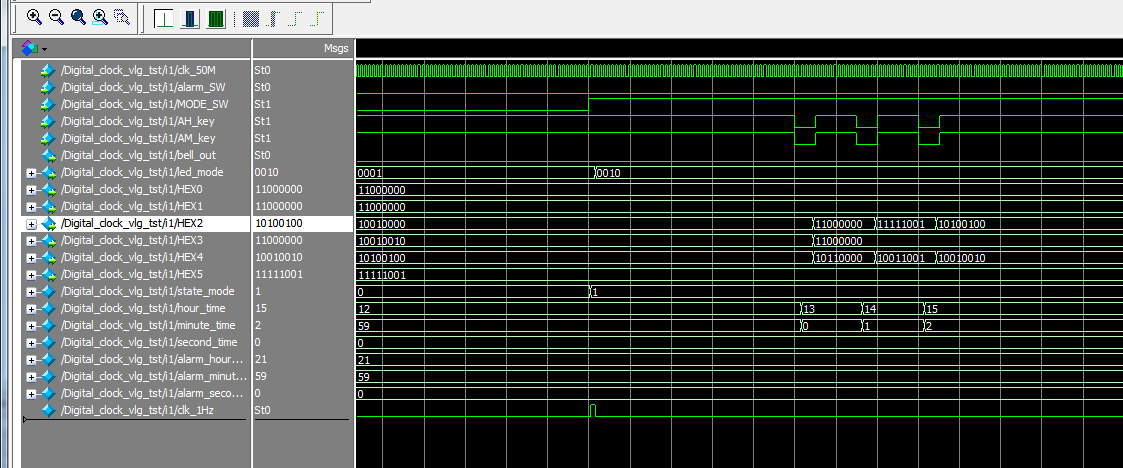This screenshot has height=468, width=1123.
Task: Click the colored shapes icon above signal names
Action: (29, 48)
